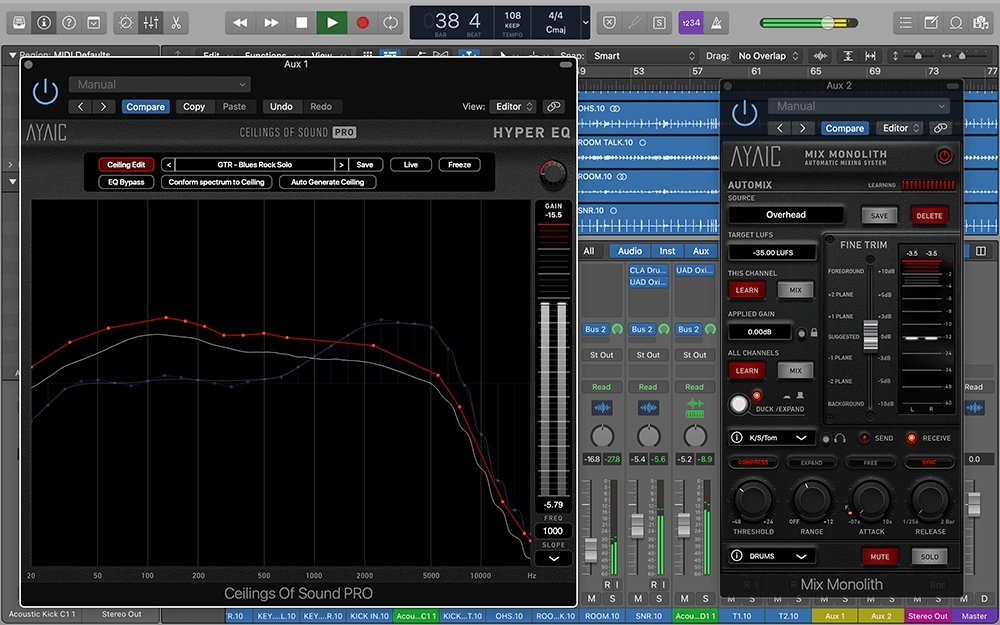The height and width of the screenshot is (625, 1000).
Task: Stop playback in transport
Action: click(x=302, y=23)
